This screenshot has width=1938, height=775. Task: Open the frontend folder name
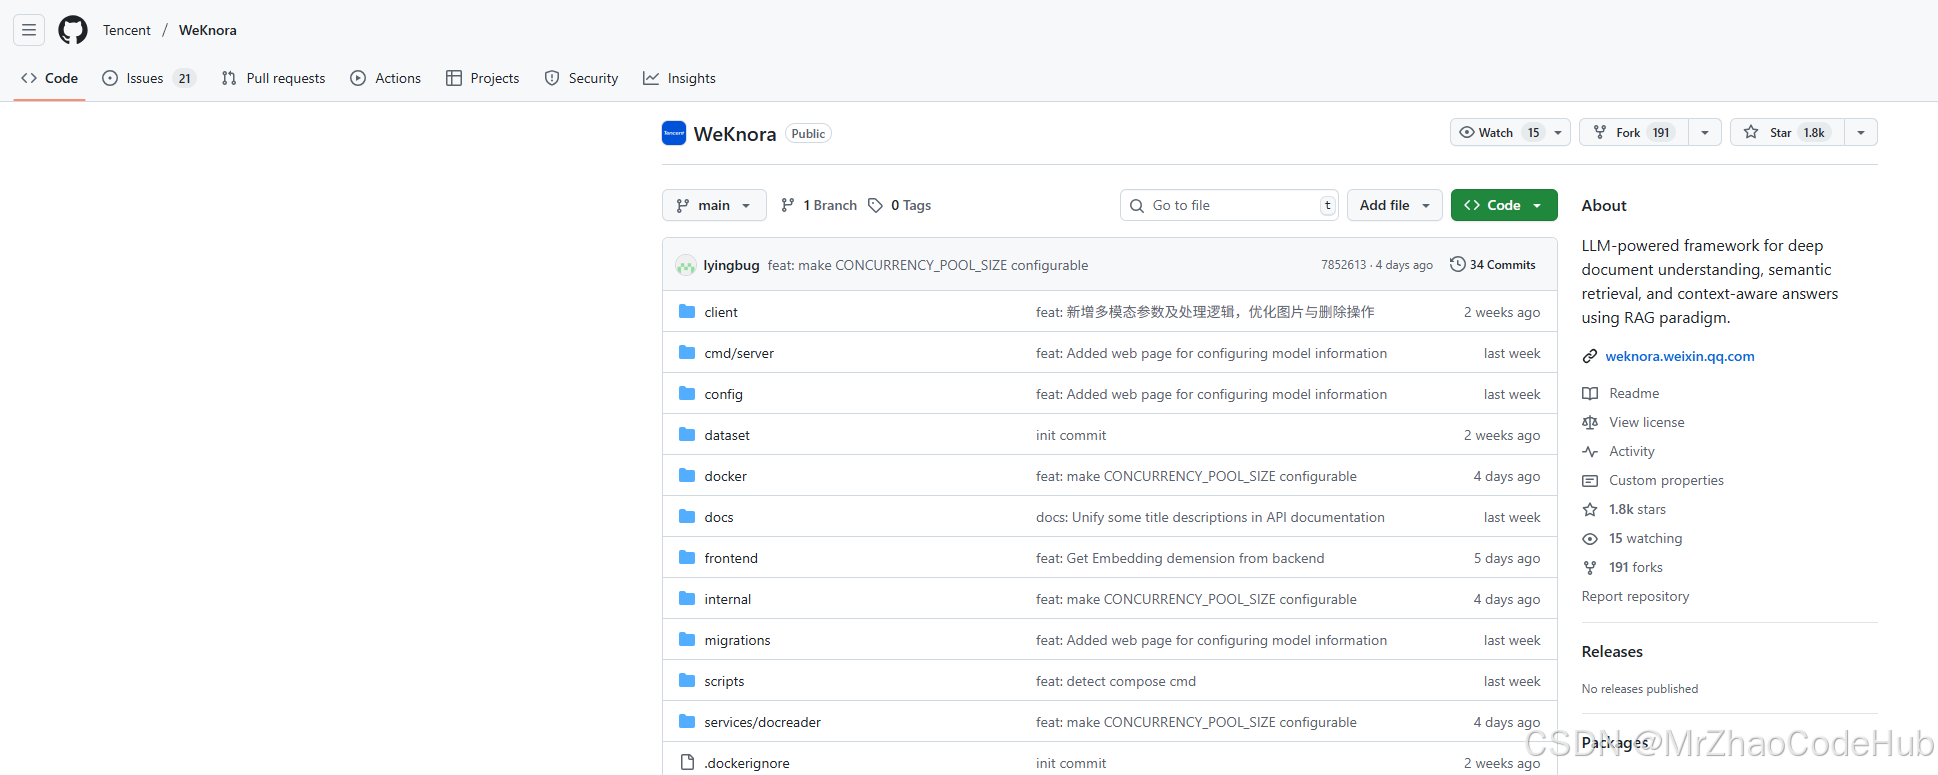731,558
